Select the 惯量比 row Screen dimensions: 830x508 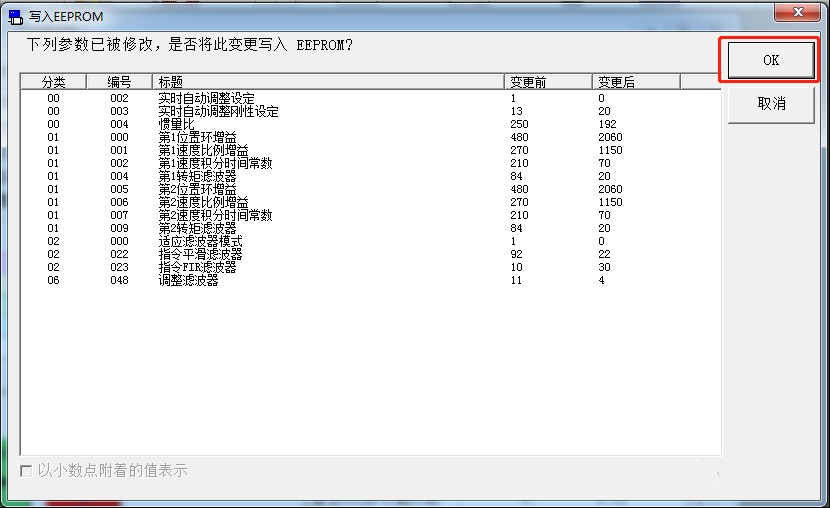coord(371,124)
